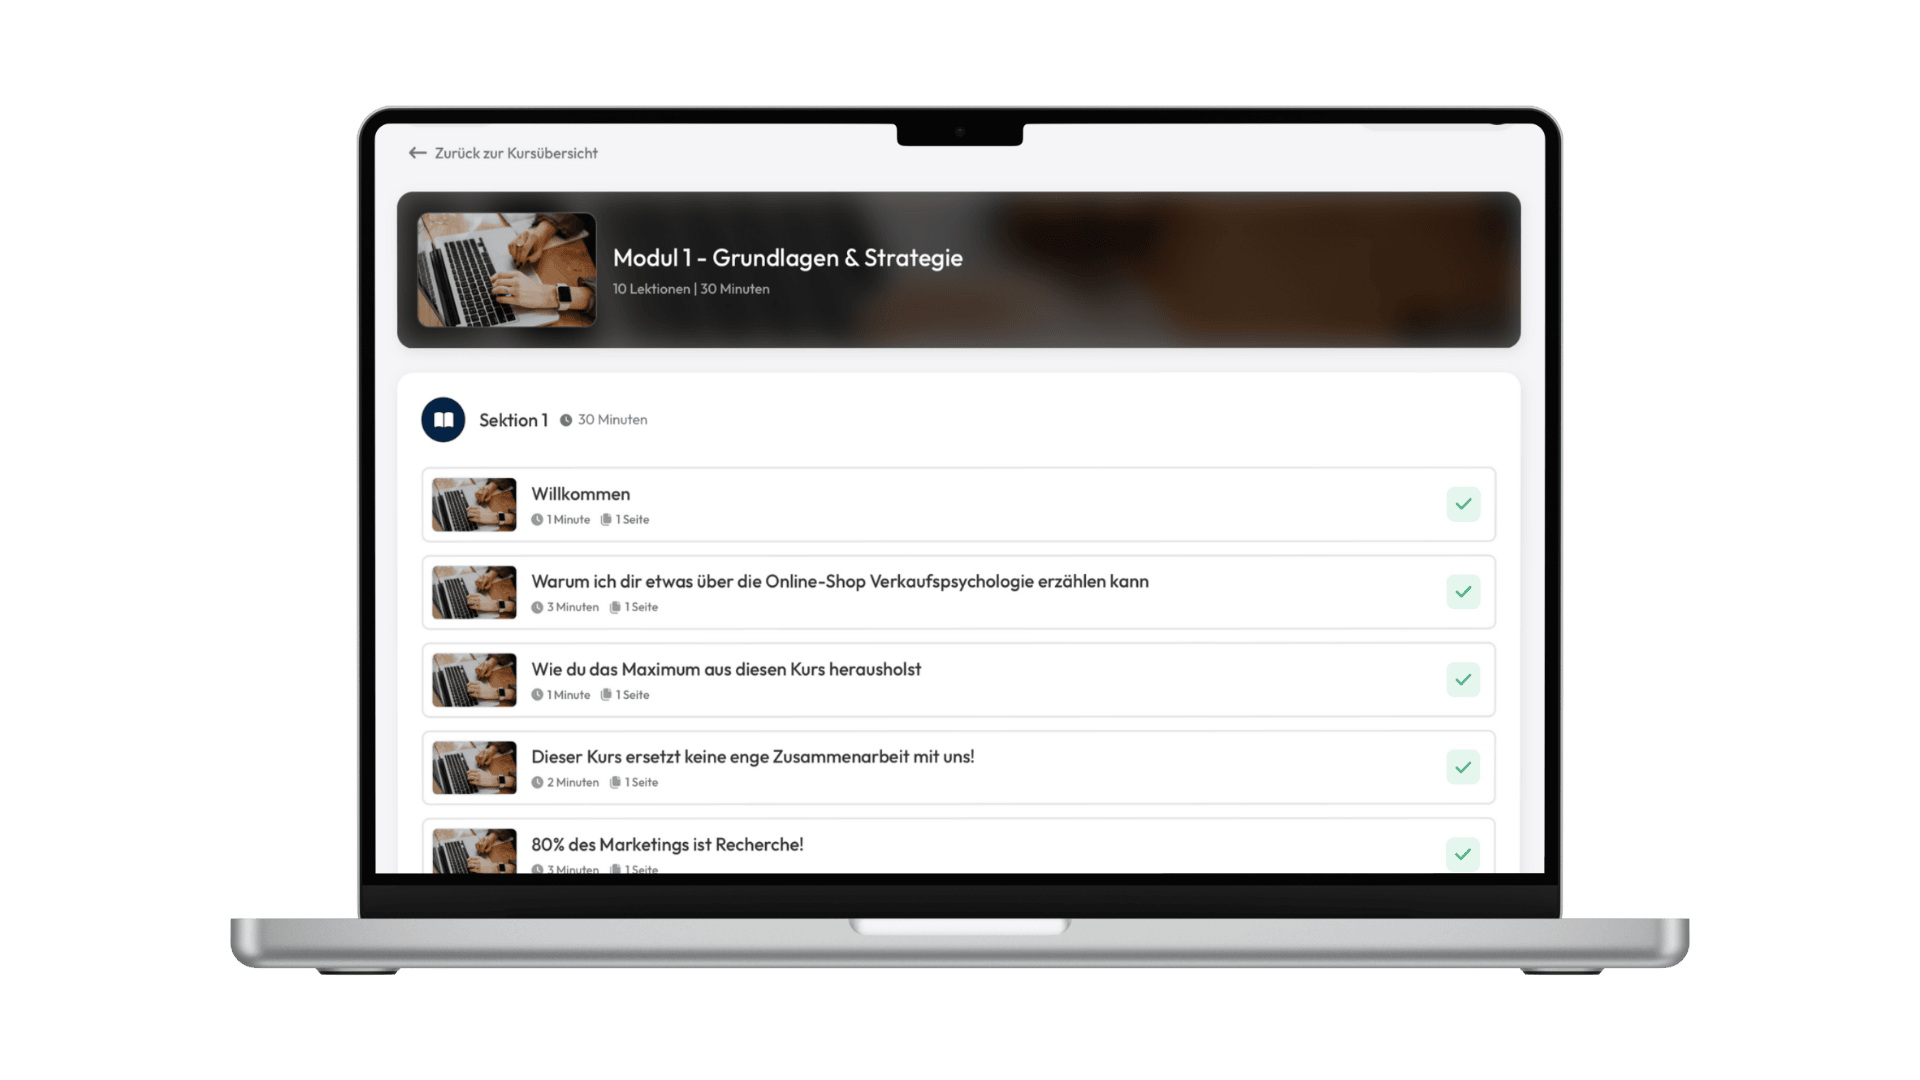This screenshot has width=1920, height=1080.
Task: Toggle checkmark for enge Zusammenarbeit lesson
Action: click(1463, 767)
